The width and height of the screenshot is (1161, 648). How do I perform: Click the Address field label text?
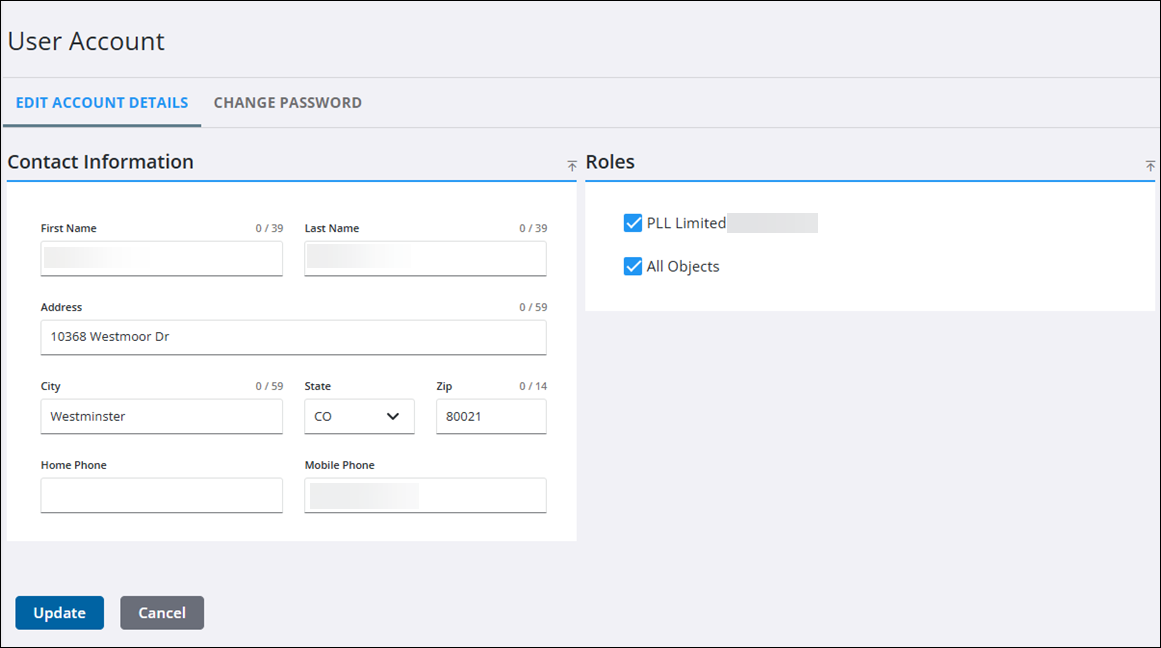[x=61, y=308]
